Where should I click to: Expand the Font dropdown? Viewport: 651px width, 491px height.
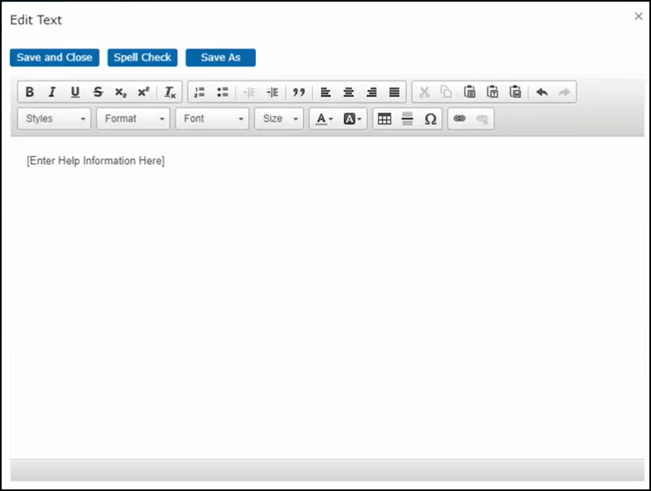click(x=213, y=119)
